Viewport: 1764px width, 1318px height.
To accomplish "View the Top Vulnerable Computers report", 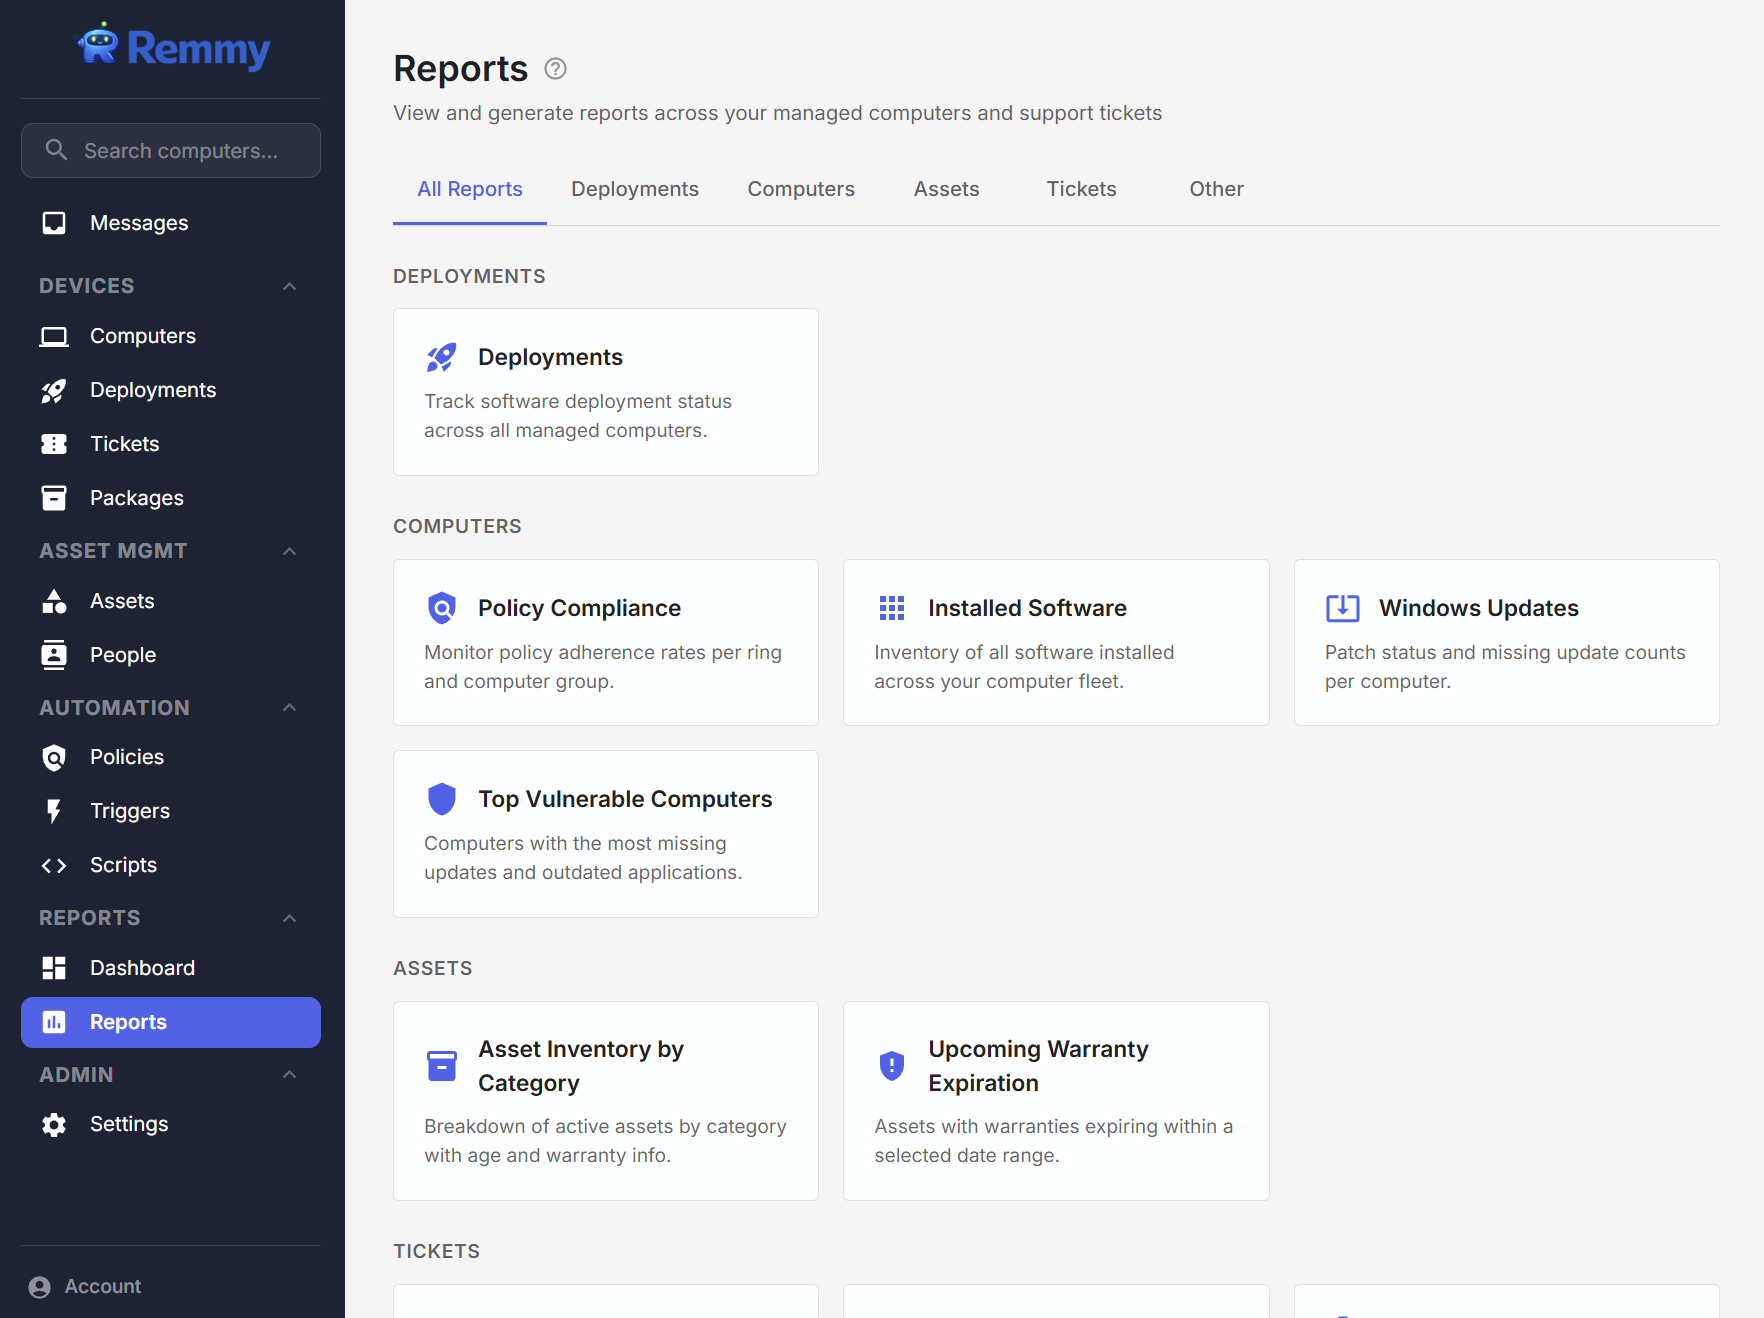I will tap(605, 833).
